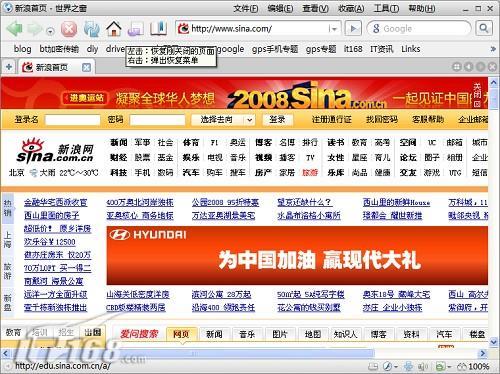Open the 编辑(E) menu
The height and width of the screenshot is (374, 500).
280,8
